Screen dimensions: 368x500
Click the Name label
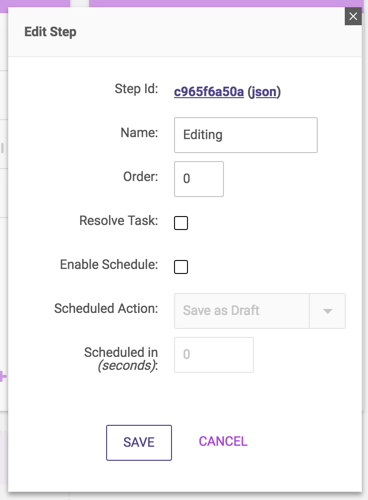click(x=139, y=132)
